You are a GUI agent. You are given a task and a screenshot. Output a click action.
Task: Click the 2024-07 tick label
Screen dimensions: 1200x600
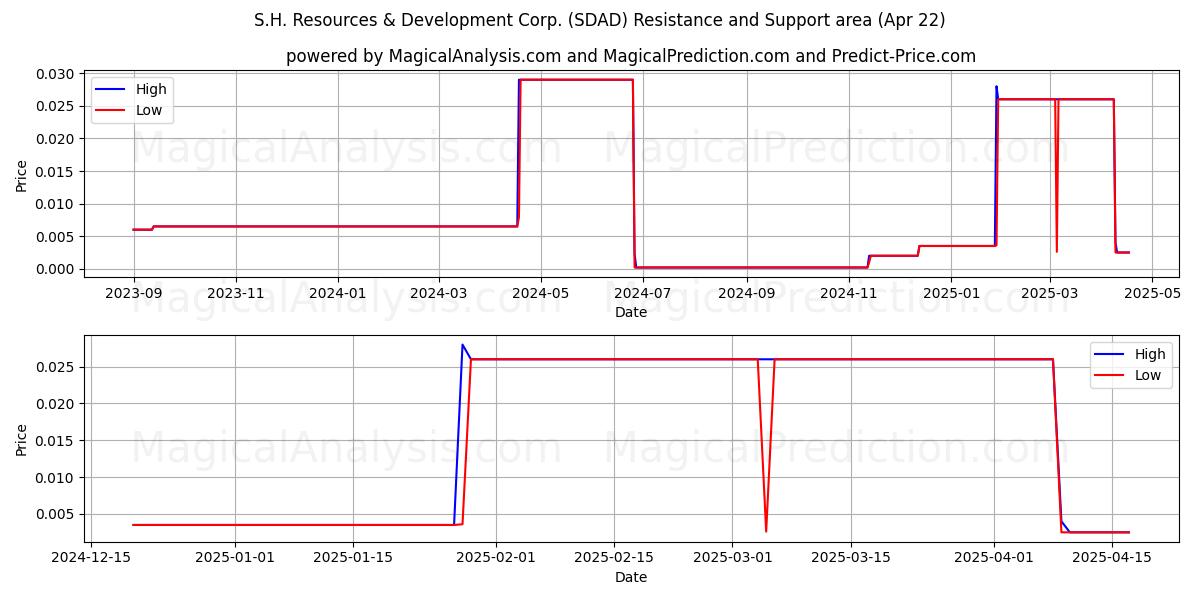[x=643, y=293]
